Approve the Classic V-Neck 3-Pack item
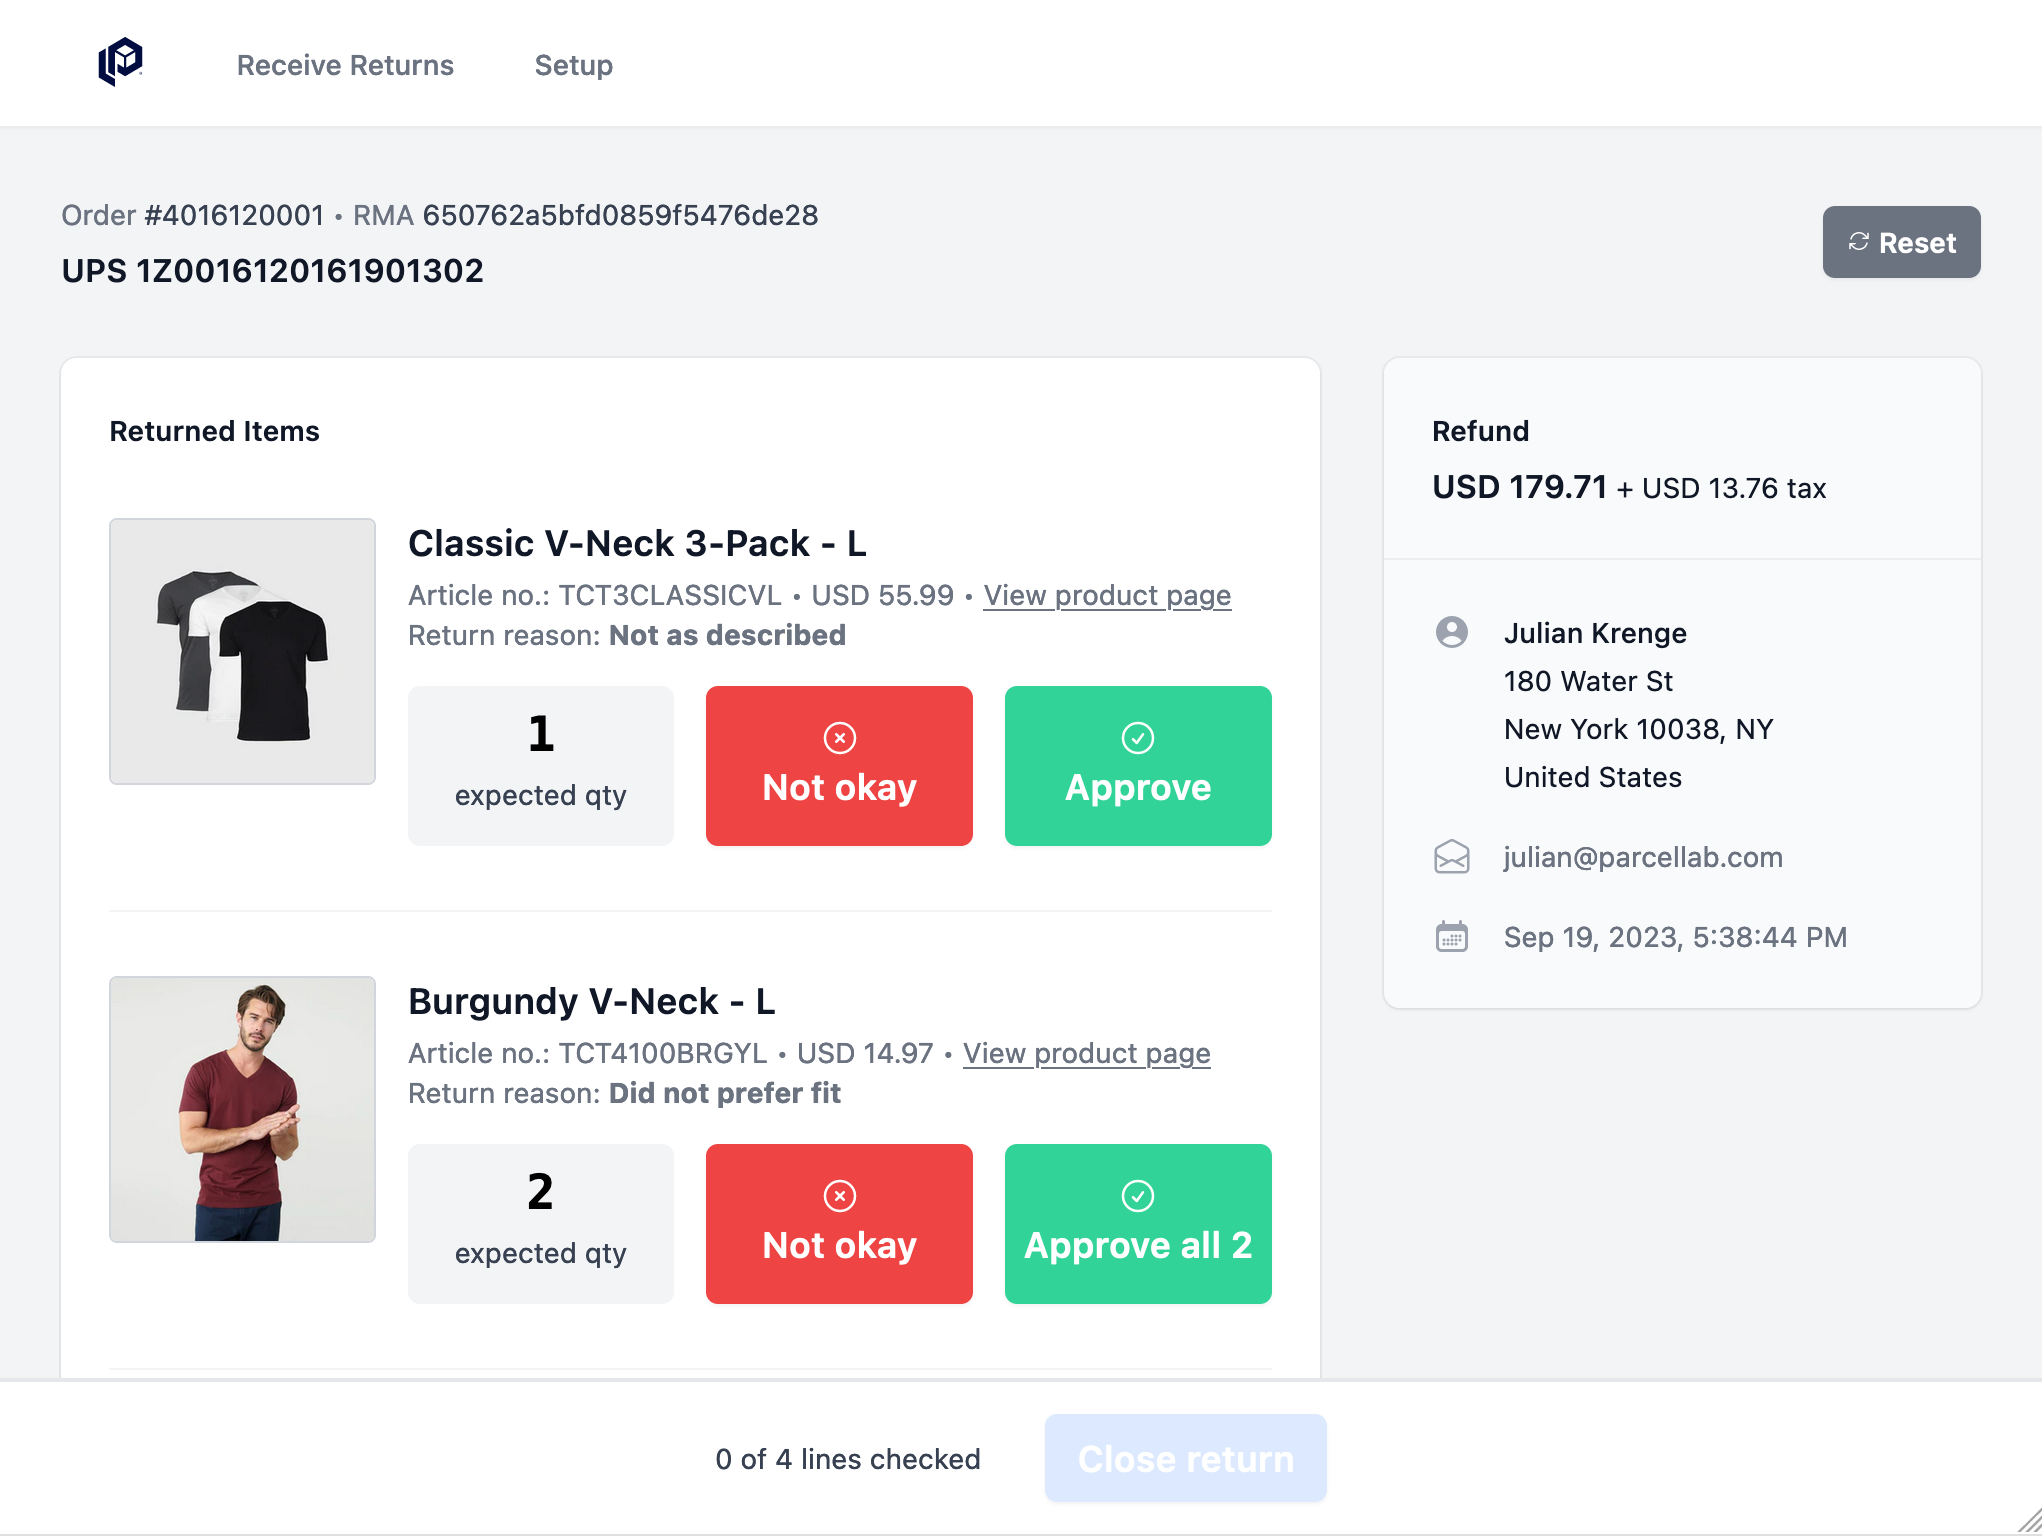 tap(1137, 766)
